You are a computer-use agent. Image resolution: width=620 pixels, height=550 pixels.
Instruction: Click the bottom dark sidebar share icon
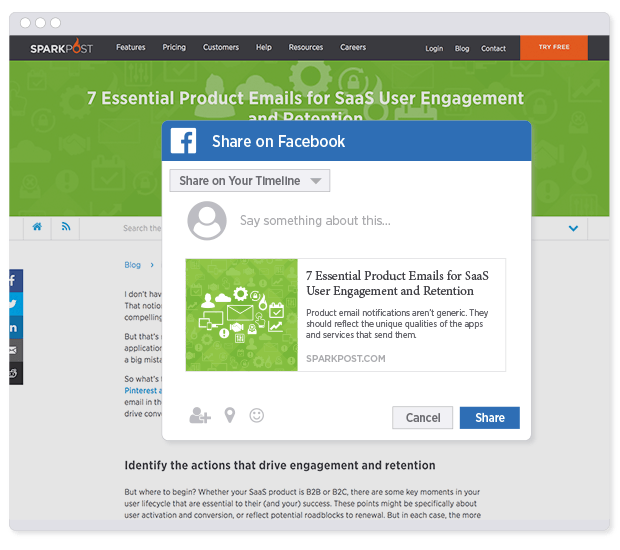pos(16,373)
